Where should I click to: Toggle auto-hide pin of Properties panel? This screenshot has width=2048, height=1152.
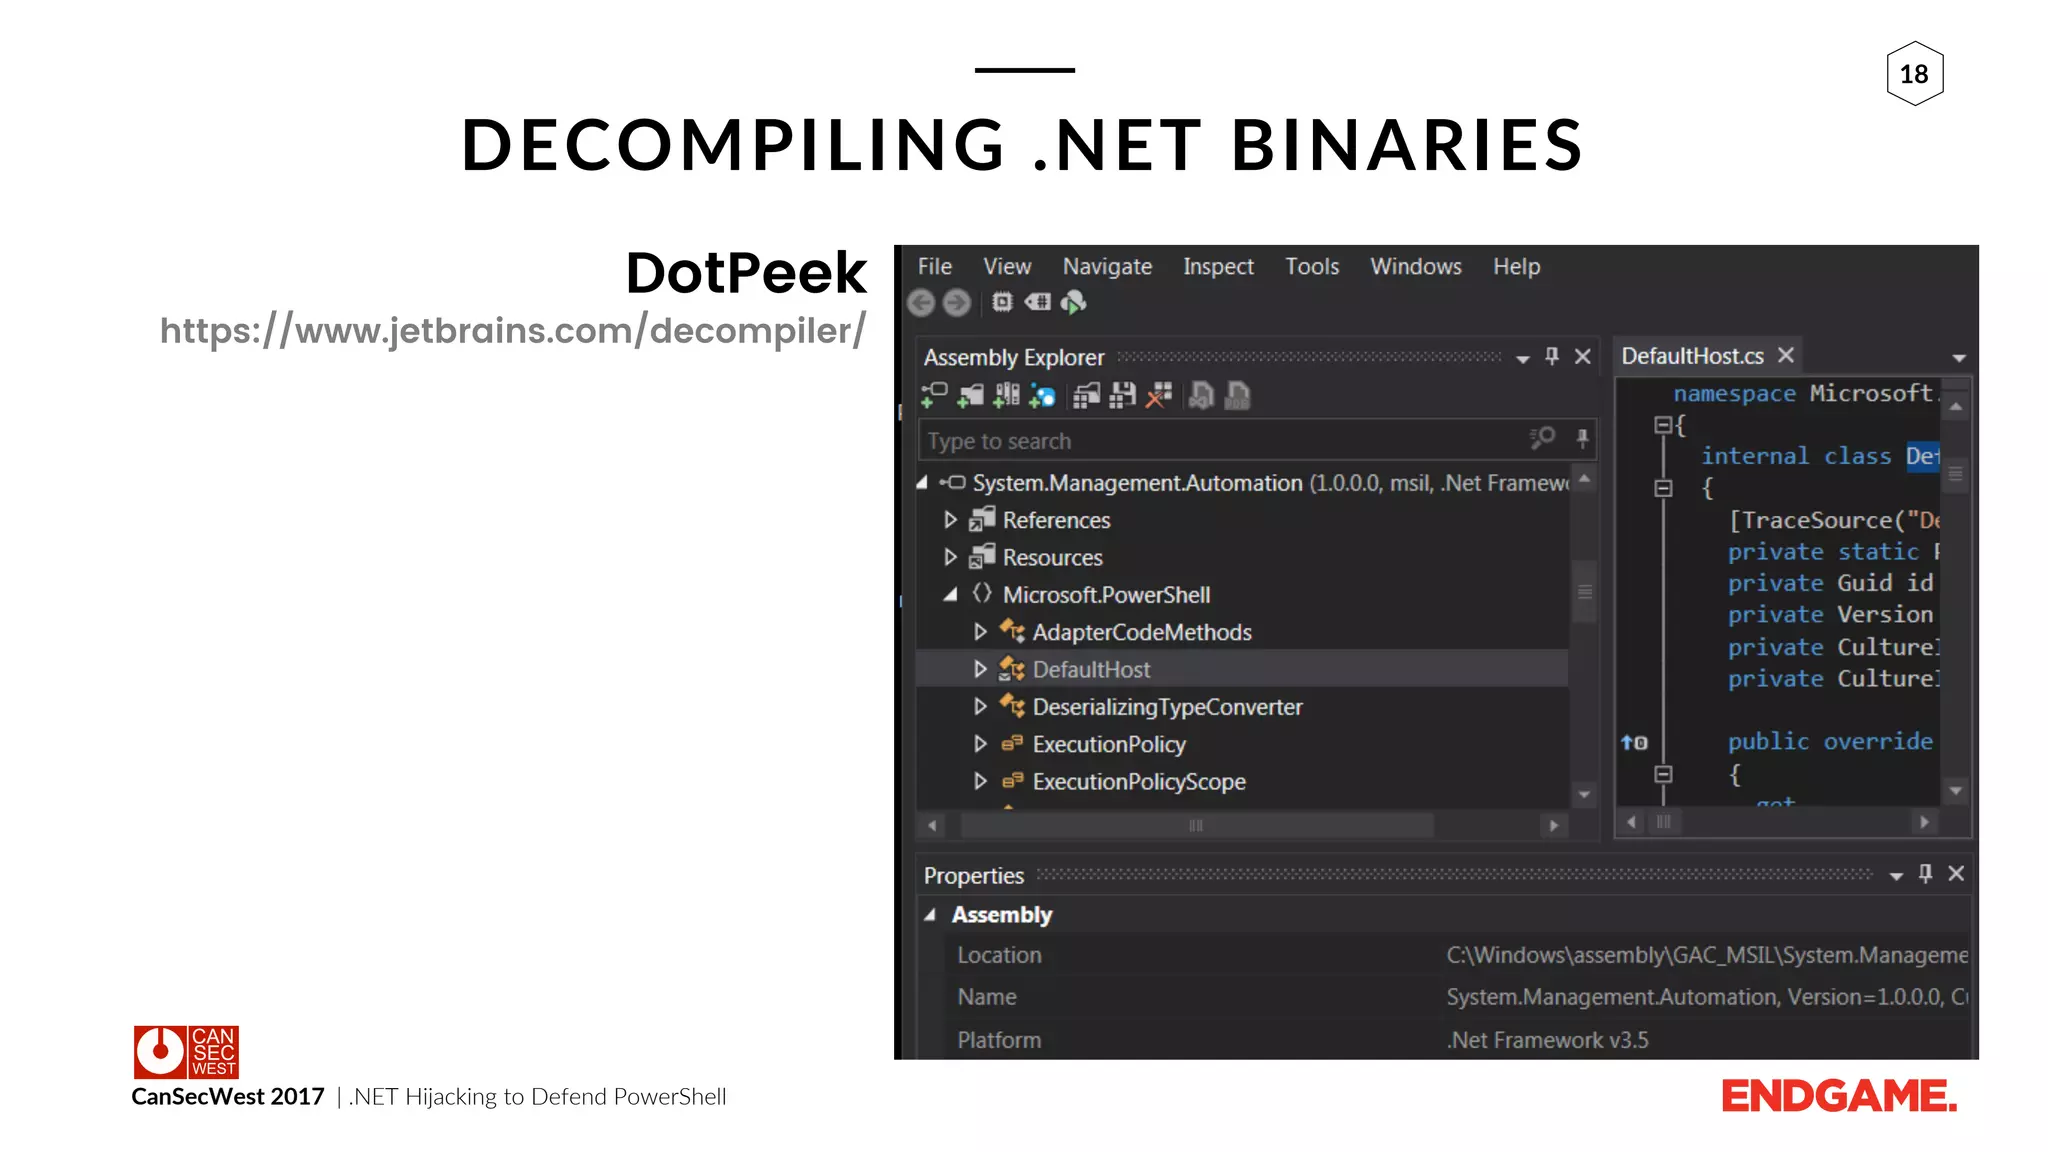(1926, 873)
